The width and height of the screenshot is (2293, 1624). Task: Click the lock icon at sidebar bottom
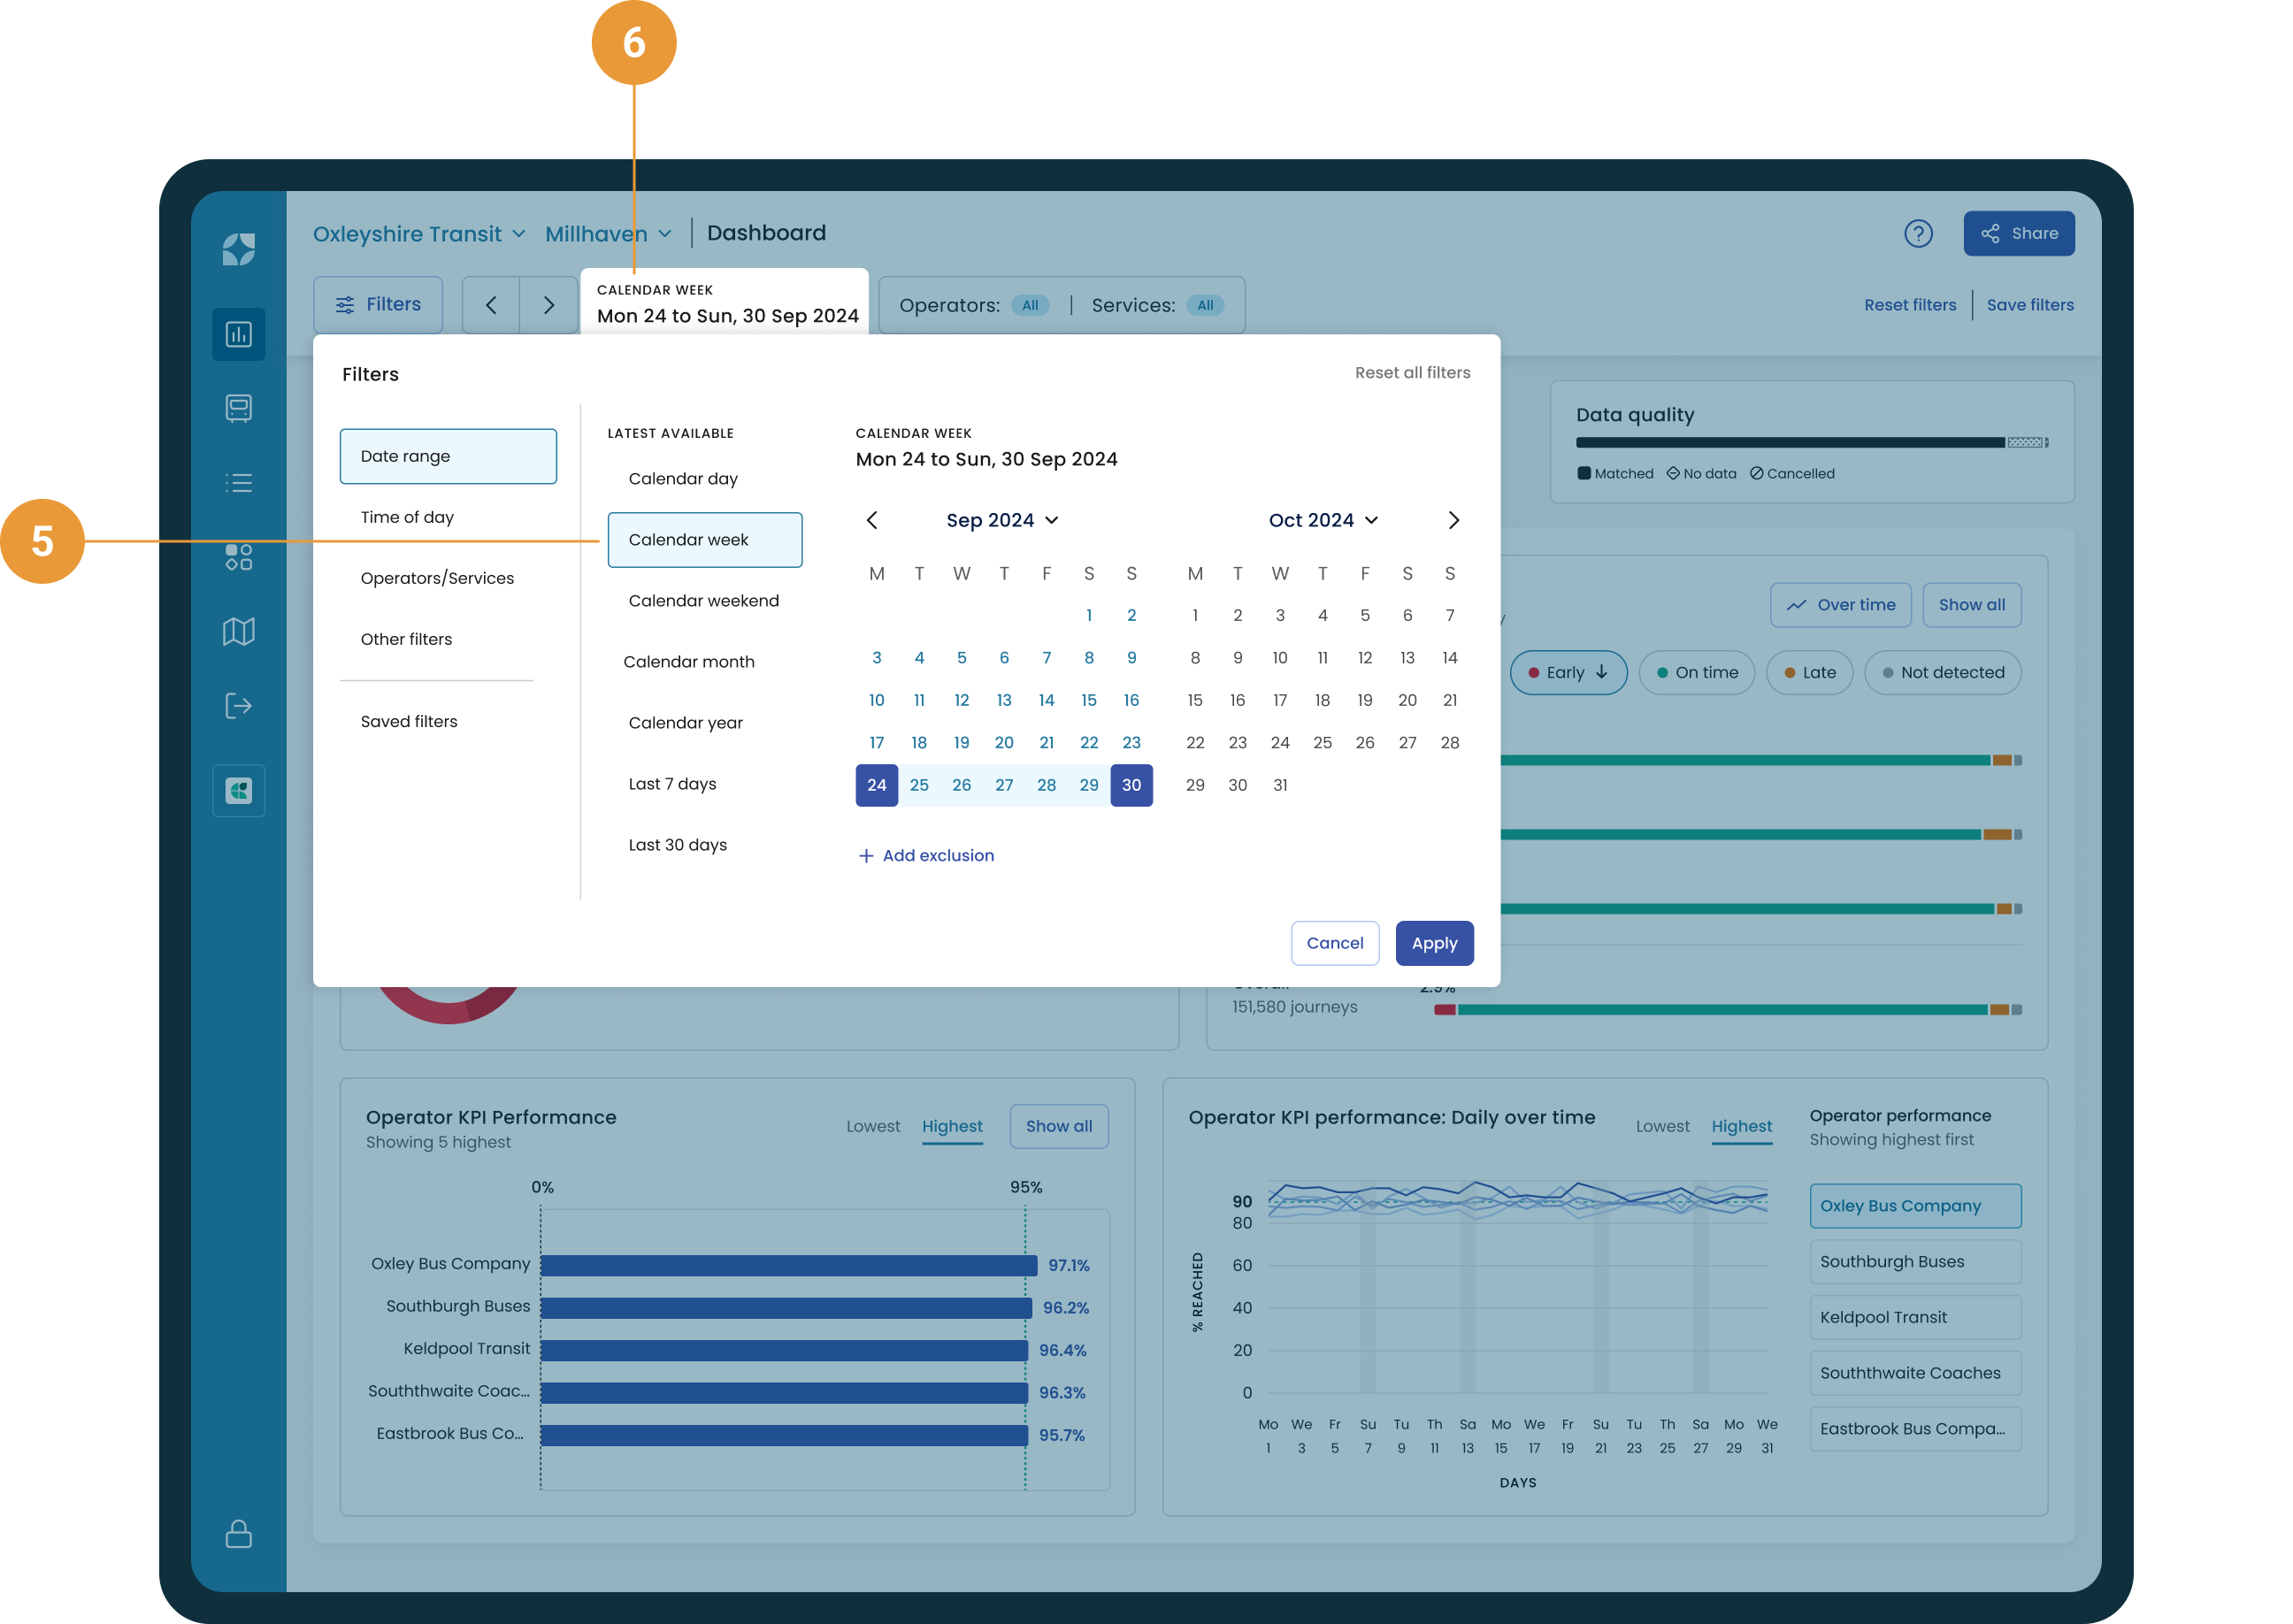[238, 1533]
